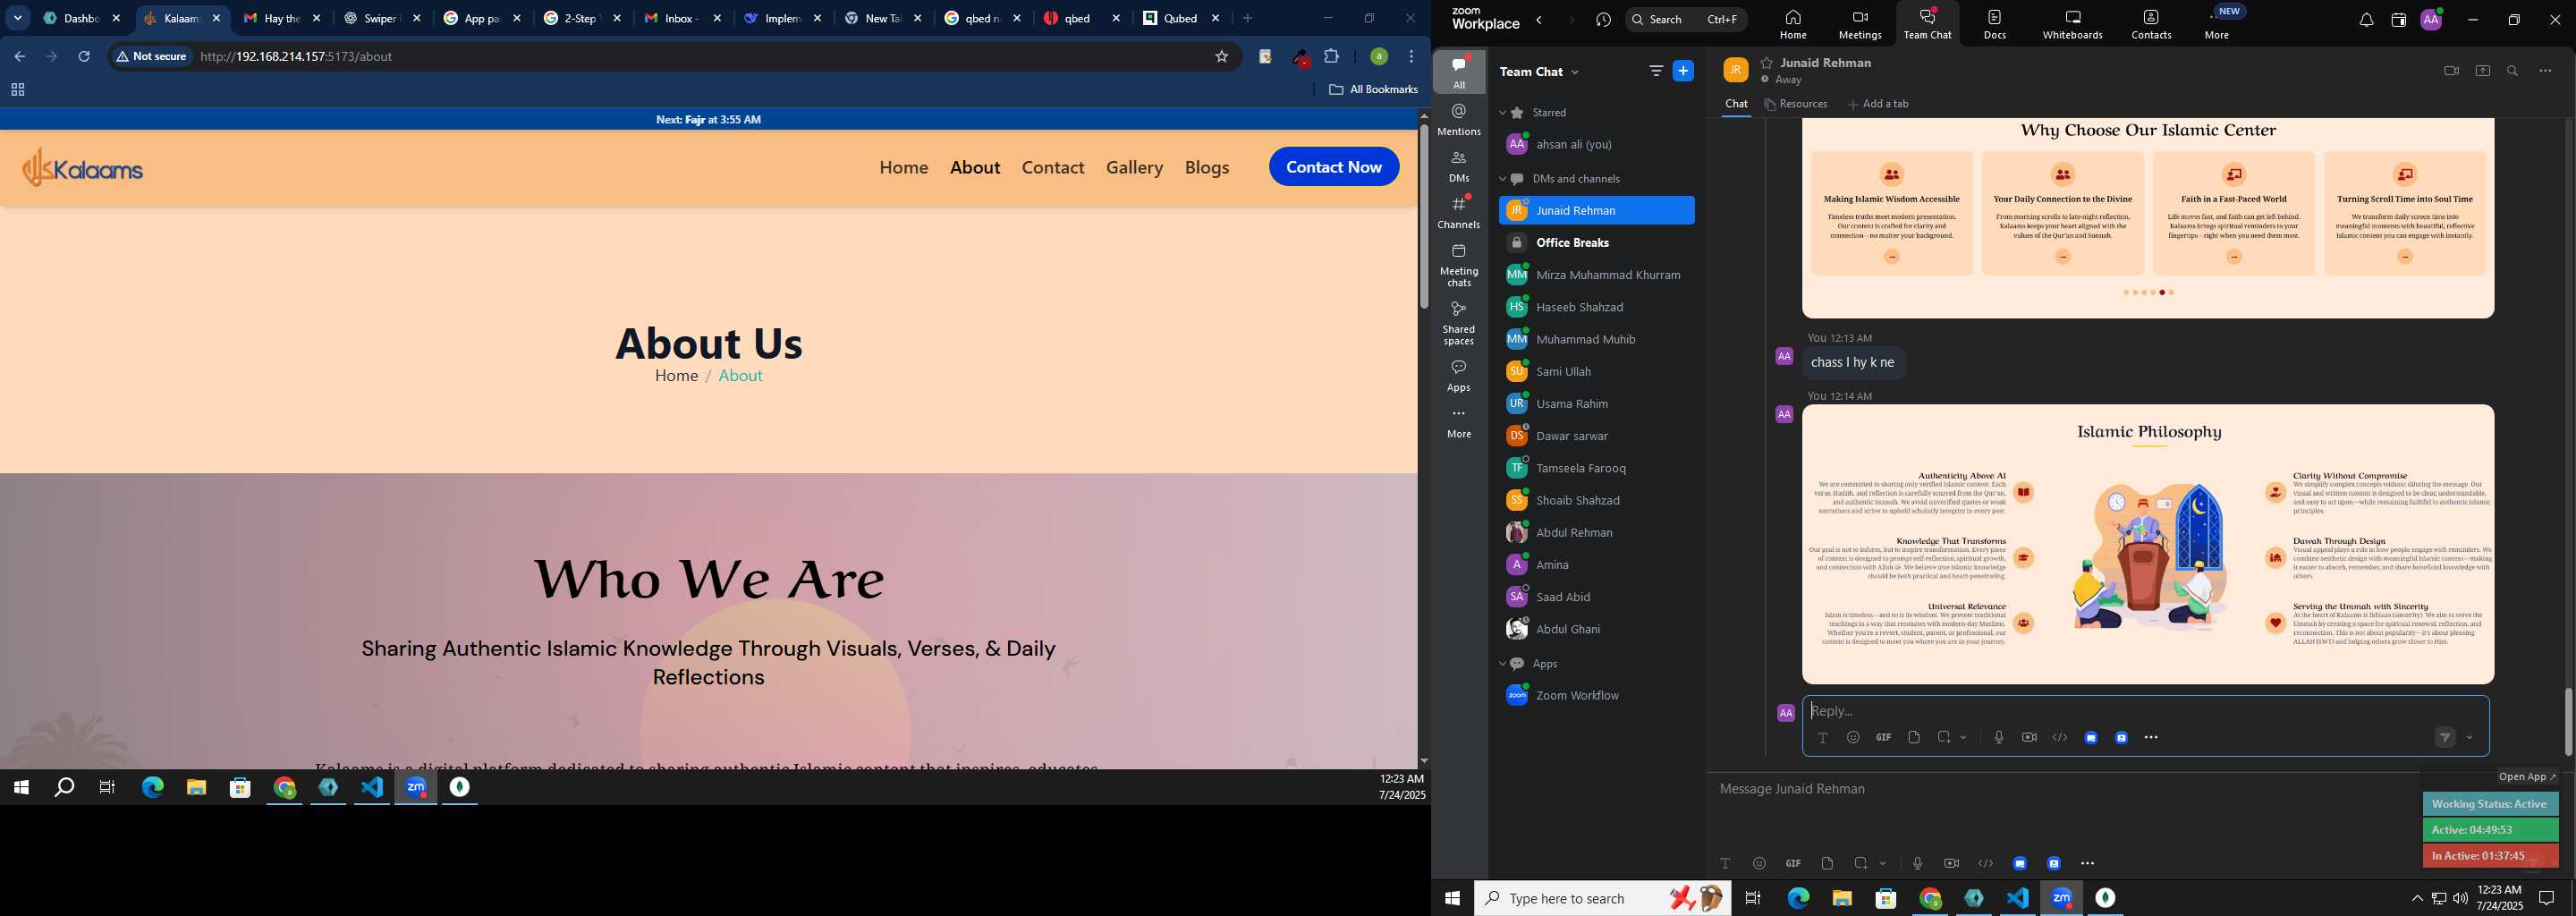This screenshot has width=2576, height=916.
Task: Click the GIF button in the Reply box
Action: (x=1884, y=738)
